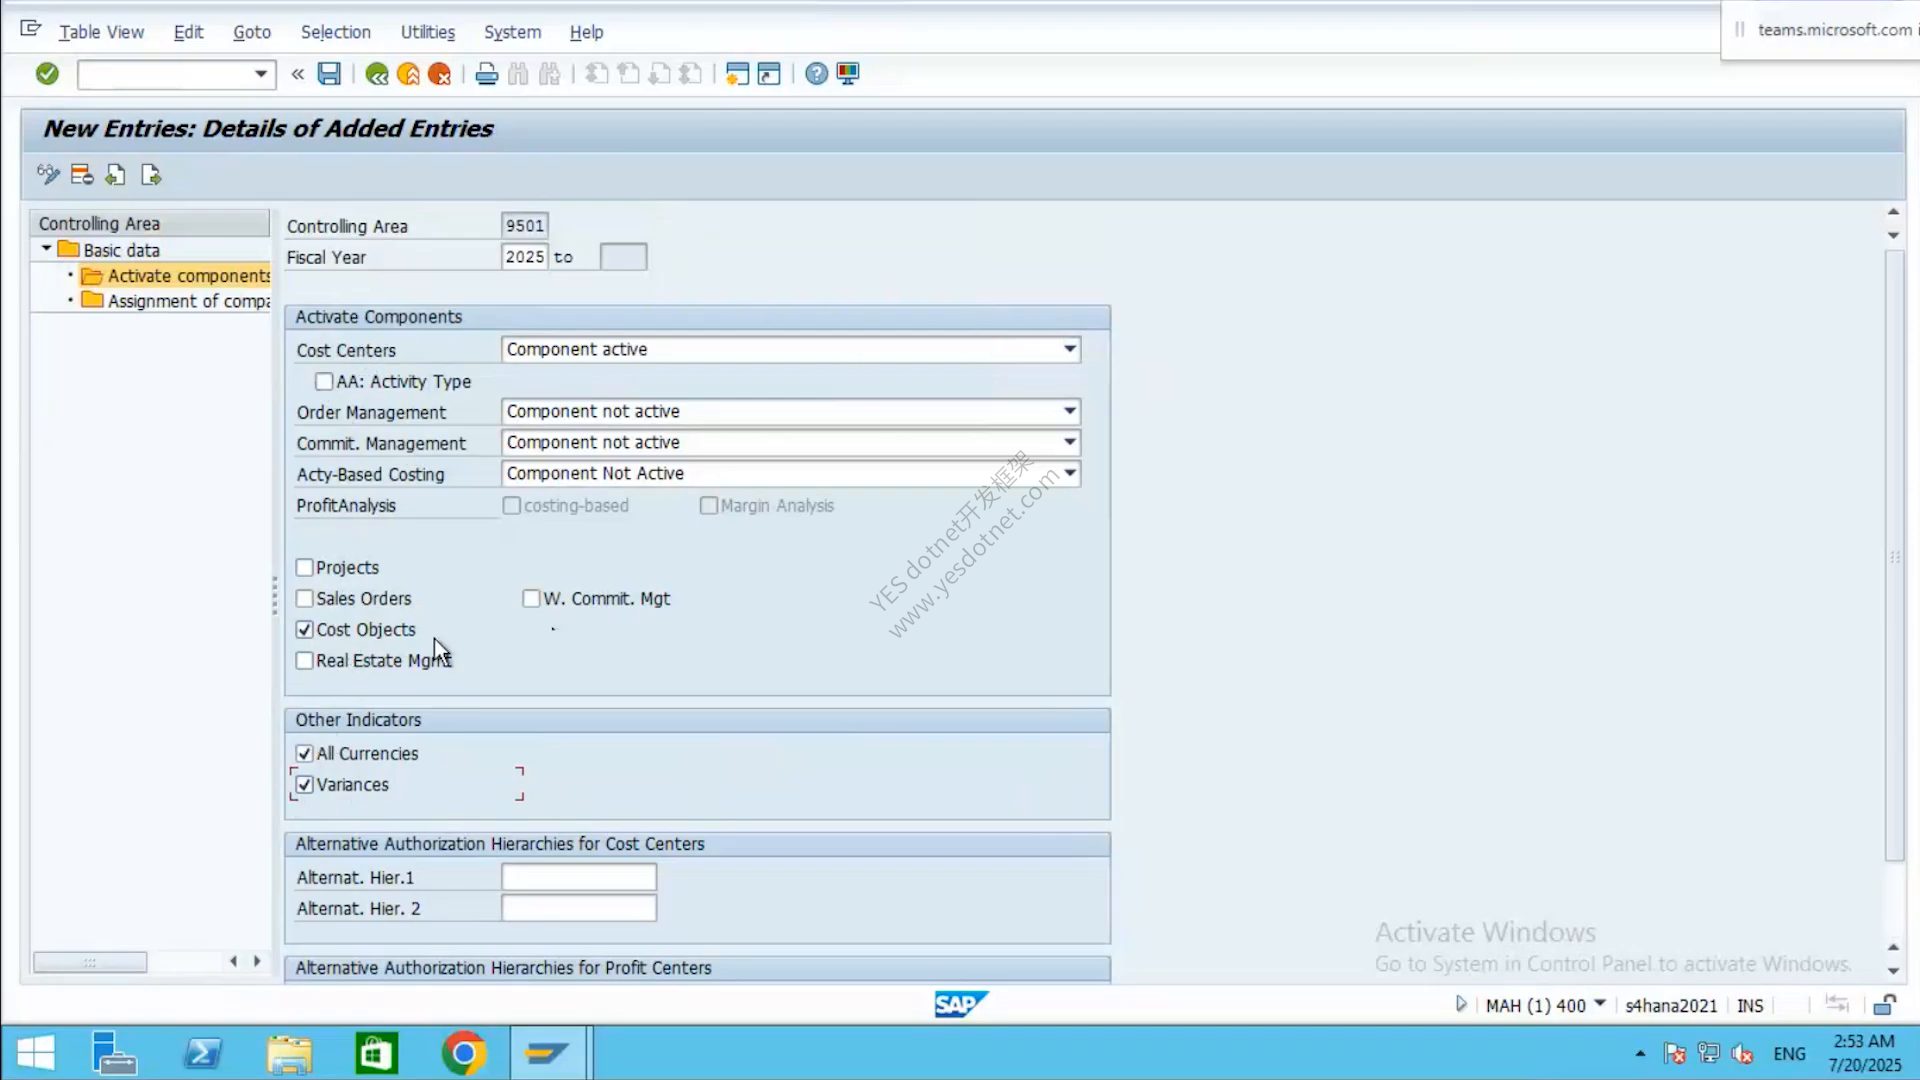The image size is (1920, 1080).
Task: Click the green Enter checkmark icon
Action: click(47, 74)
